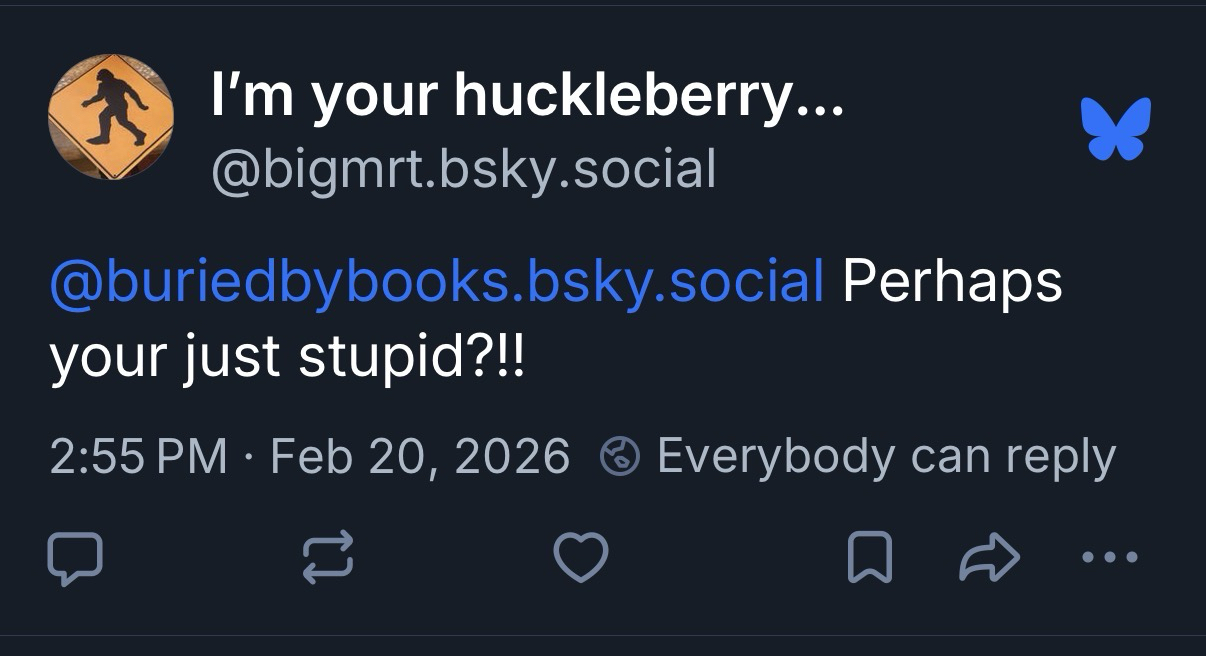Open the Bigfoot crossing sign profile avatar
1206x656 pixels.
[111, 117]
